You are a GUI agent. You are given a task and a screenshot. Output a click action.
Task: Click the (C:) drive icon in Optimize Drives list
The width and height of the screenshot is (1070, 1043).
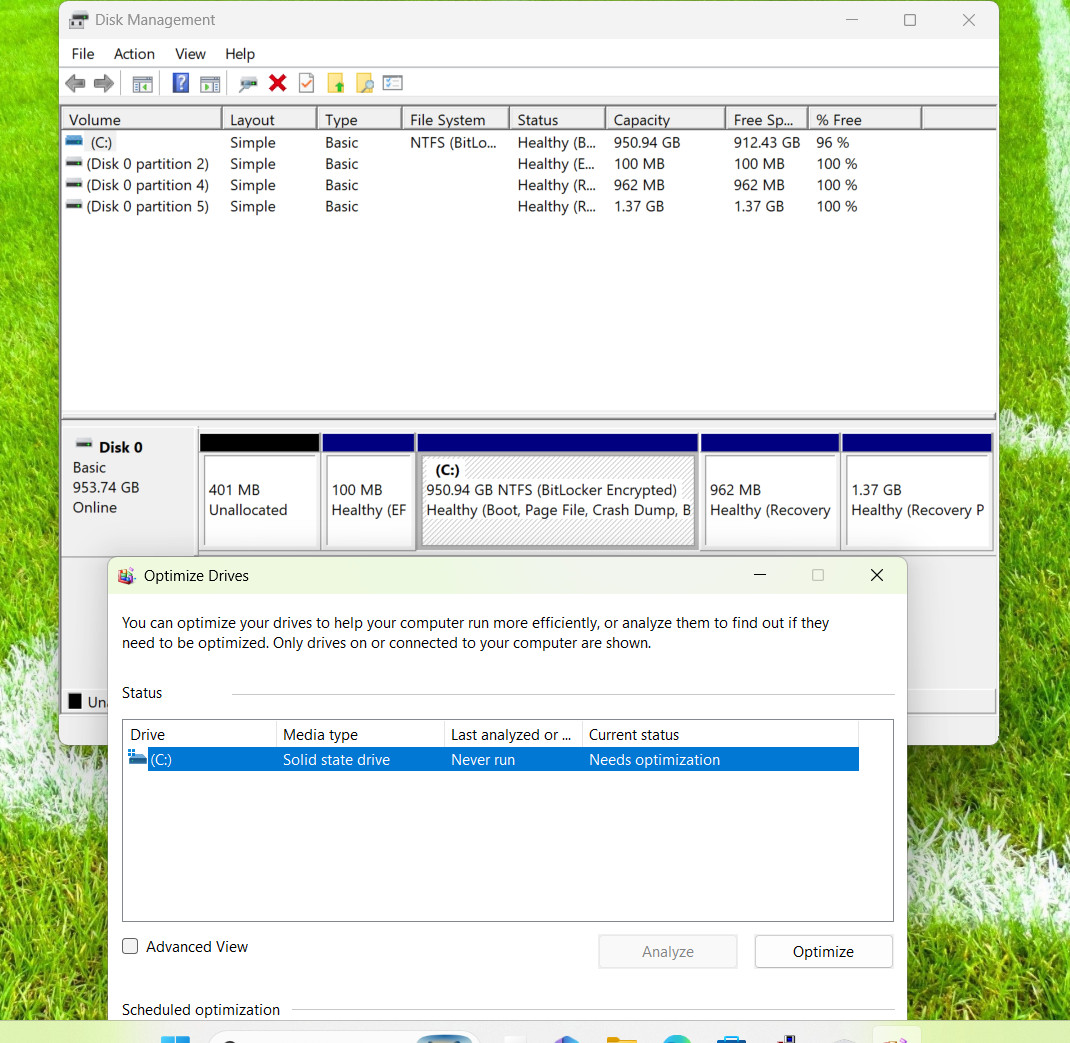pyautogui.click(x=137, y=757)
